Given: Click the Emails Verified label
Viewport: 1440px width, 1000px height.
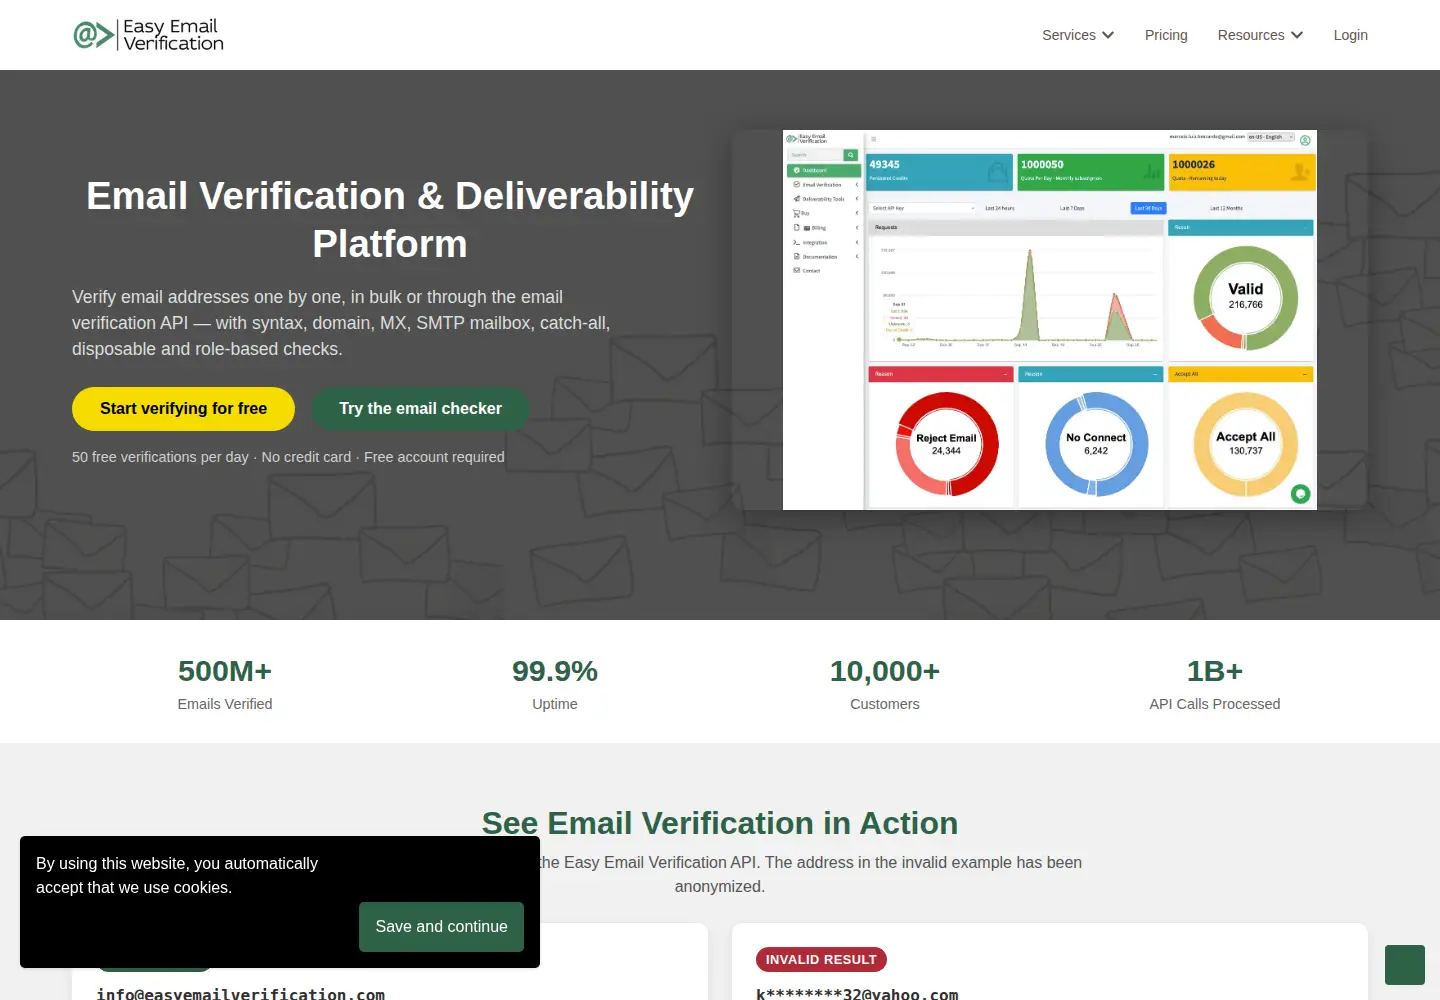Looking at the screenshot, I should tap(225, 704).
